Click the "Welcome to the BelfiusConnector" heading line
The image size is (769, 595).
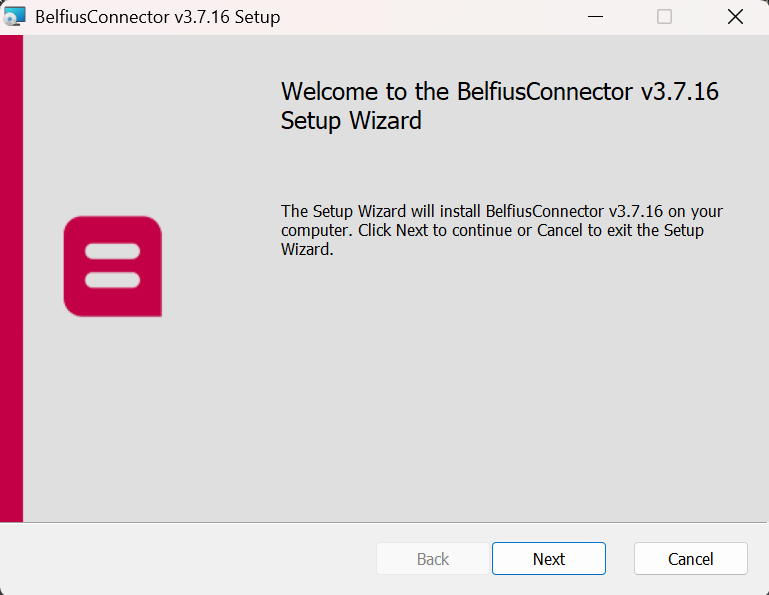coord(460,92)
